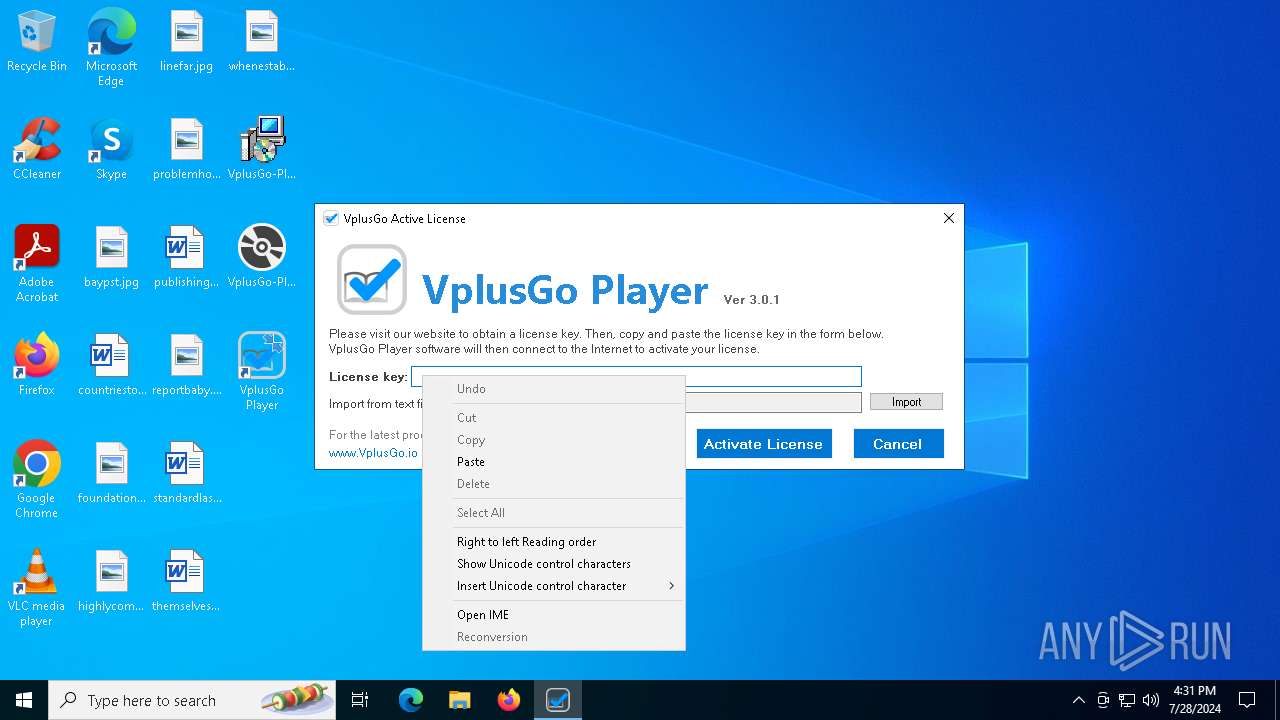The width and height of the screenshot is (1280, 720).
Task: Select problemho... file on desktop
Action: coord(186,150)
